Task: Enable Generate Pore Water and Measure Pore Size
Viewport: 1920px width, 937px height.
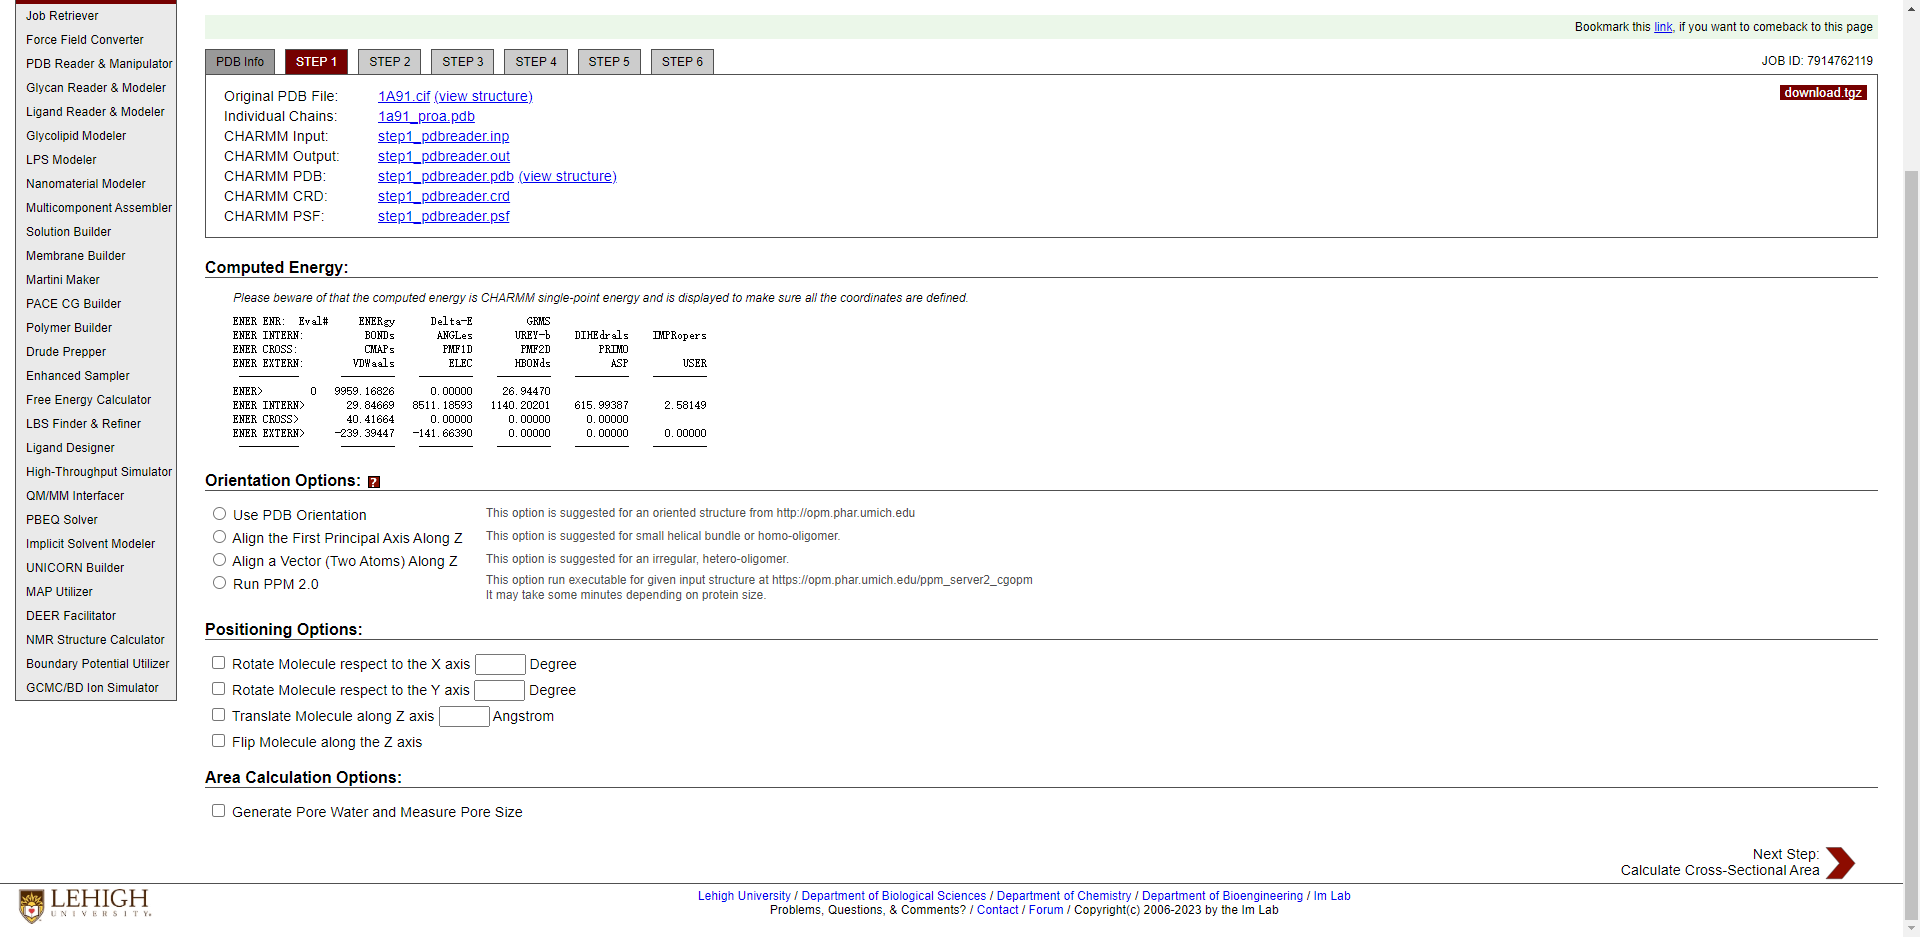Action: [218, 810]
